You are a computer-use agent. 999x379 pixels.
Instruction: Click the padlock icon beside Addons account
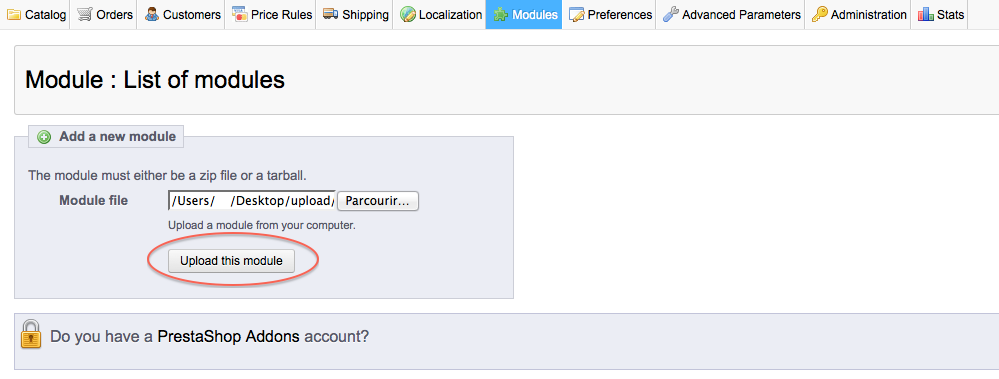31,334
